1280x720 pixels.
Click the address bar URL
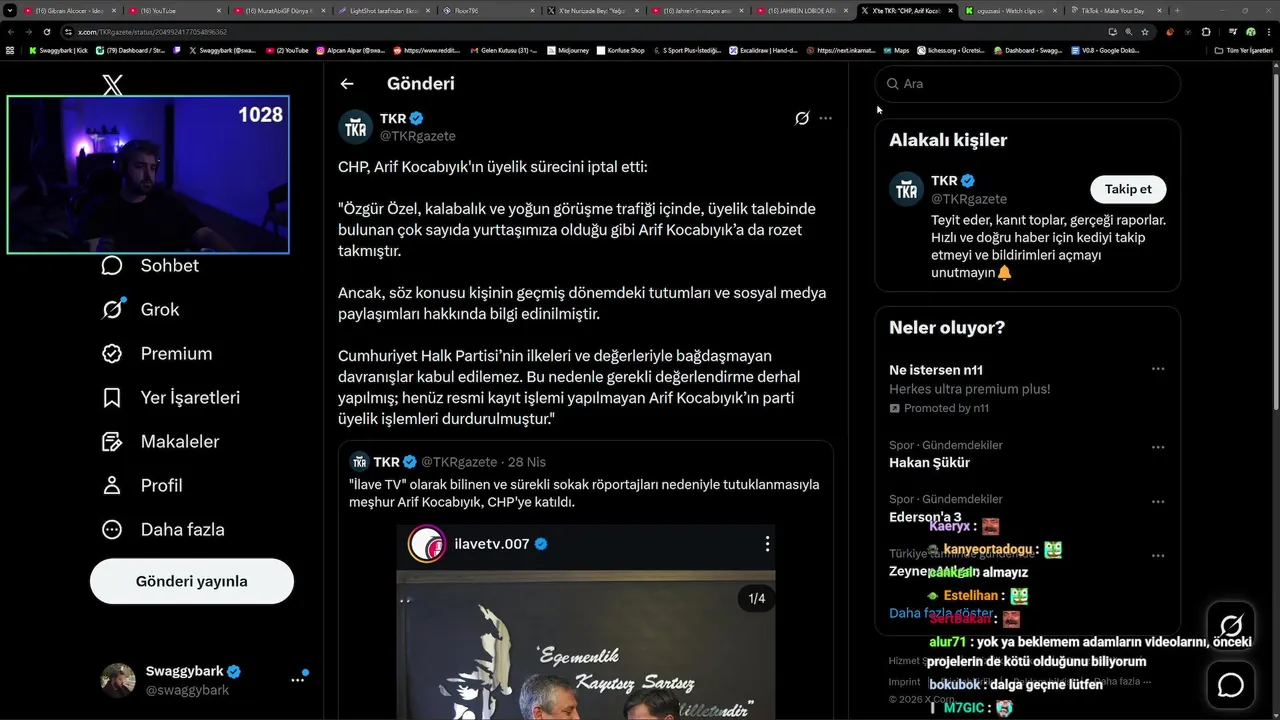pyautogui.click(x=152, y=32)
